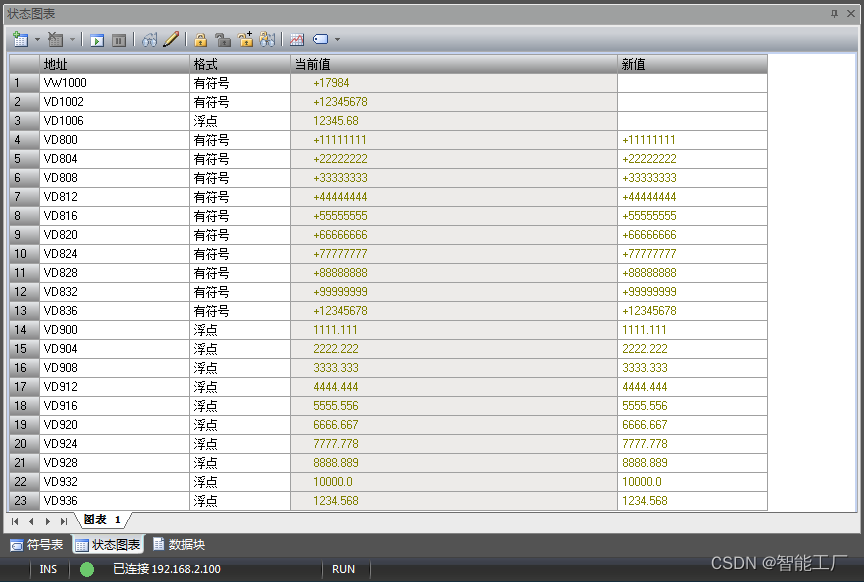Image resolution: width=864 pixels, height=582 pixels.
Task: Open the tag icon dropdown arrow
Action: pos(337,40)
